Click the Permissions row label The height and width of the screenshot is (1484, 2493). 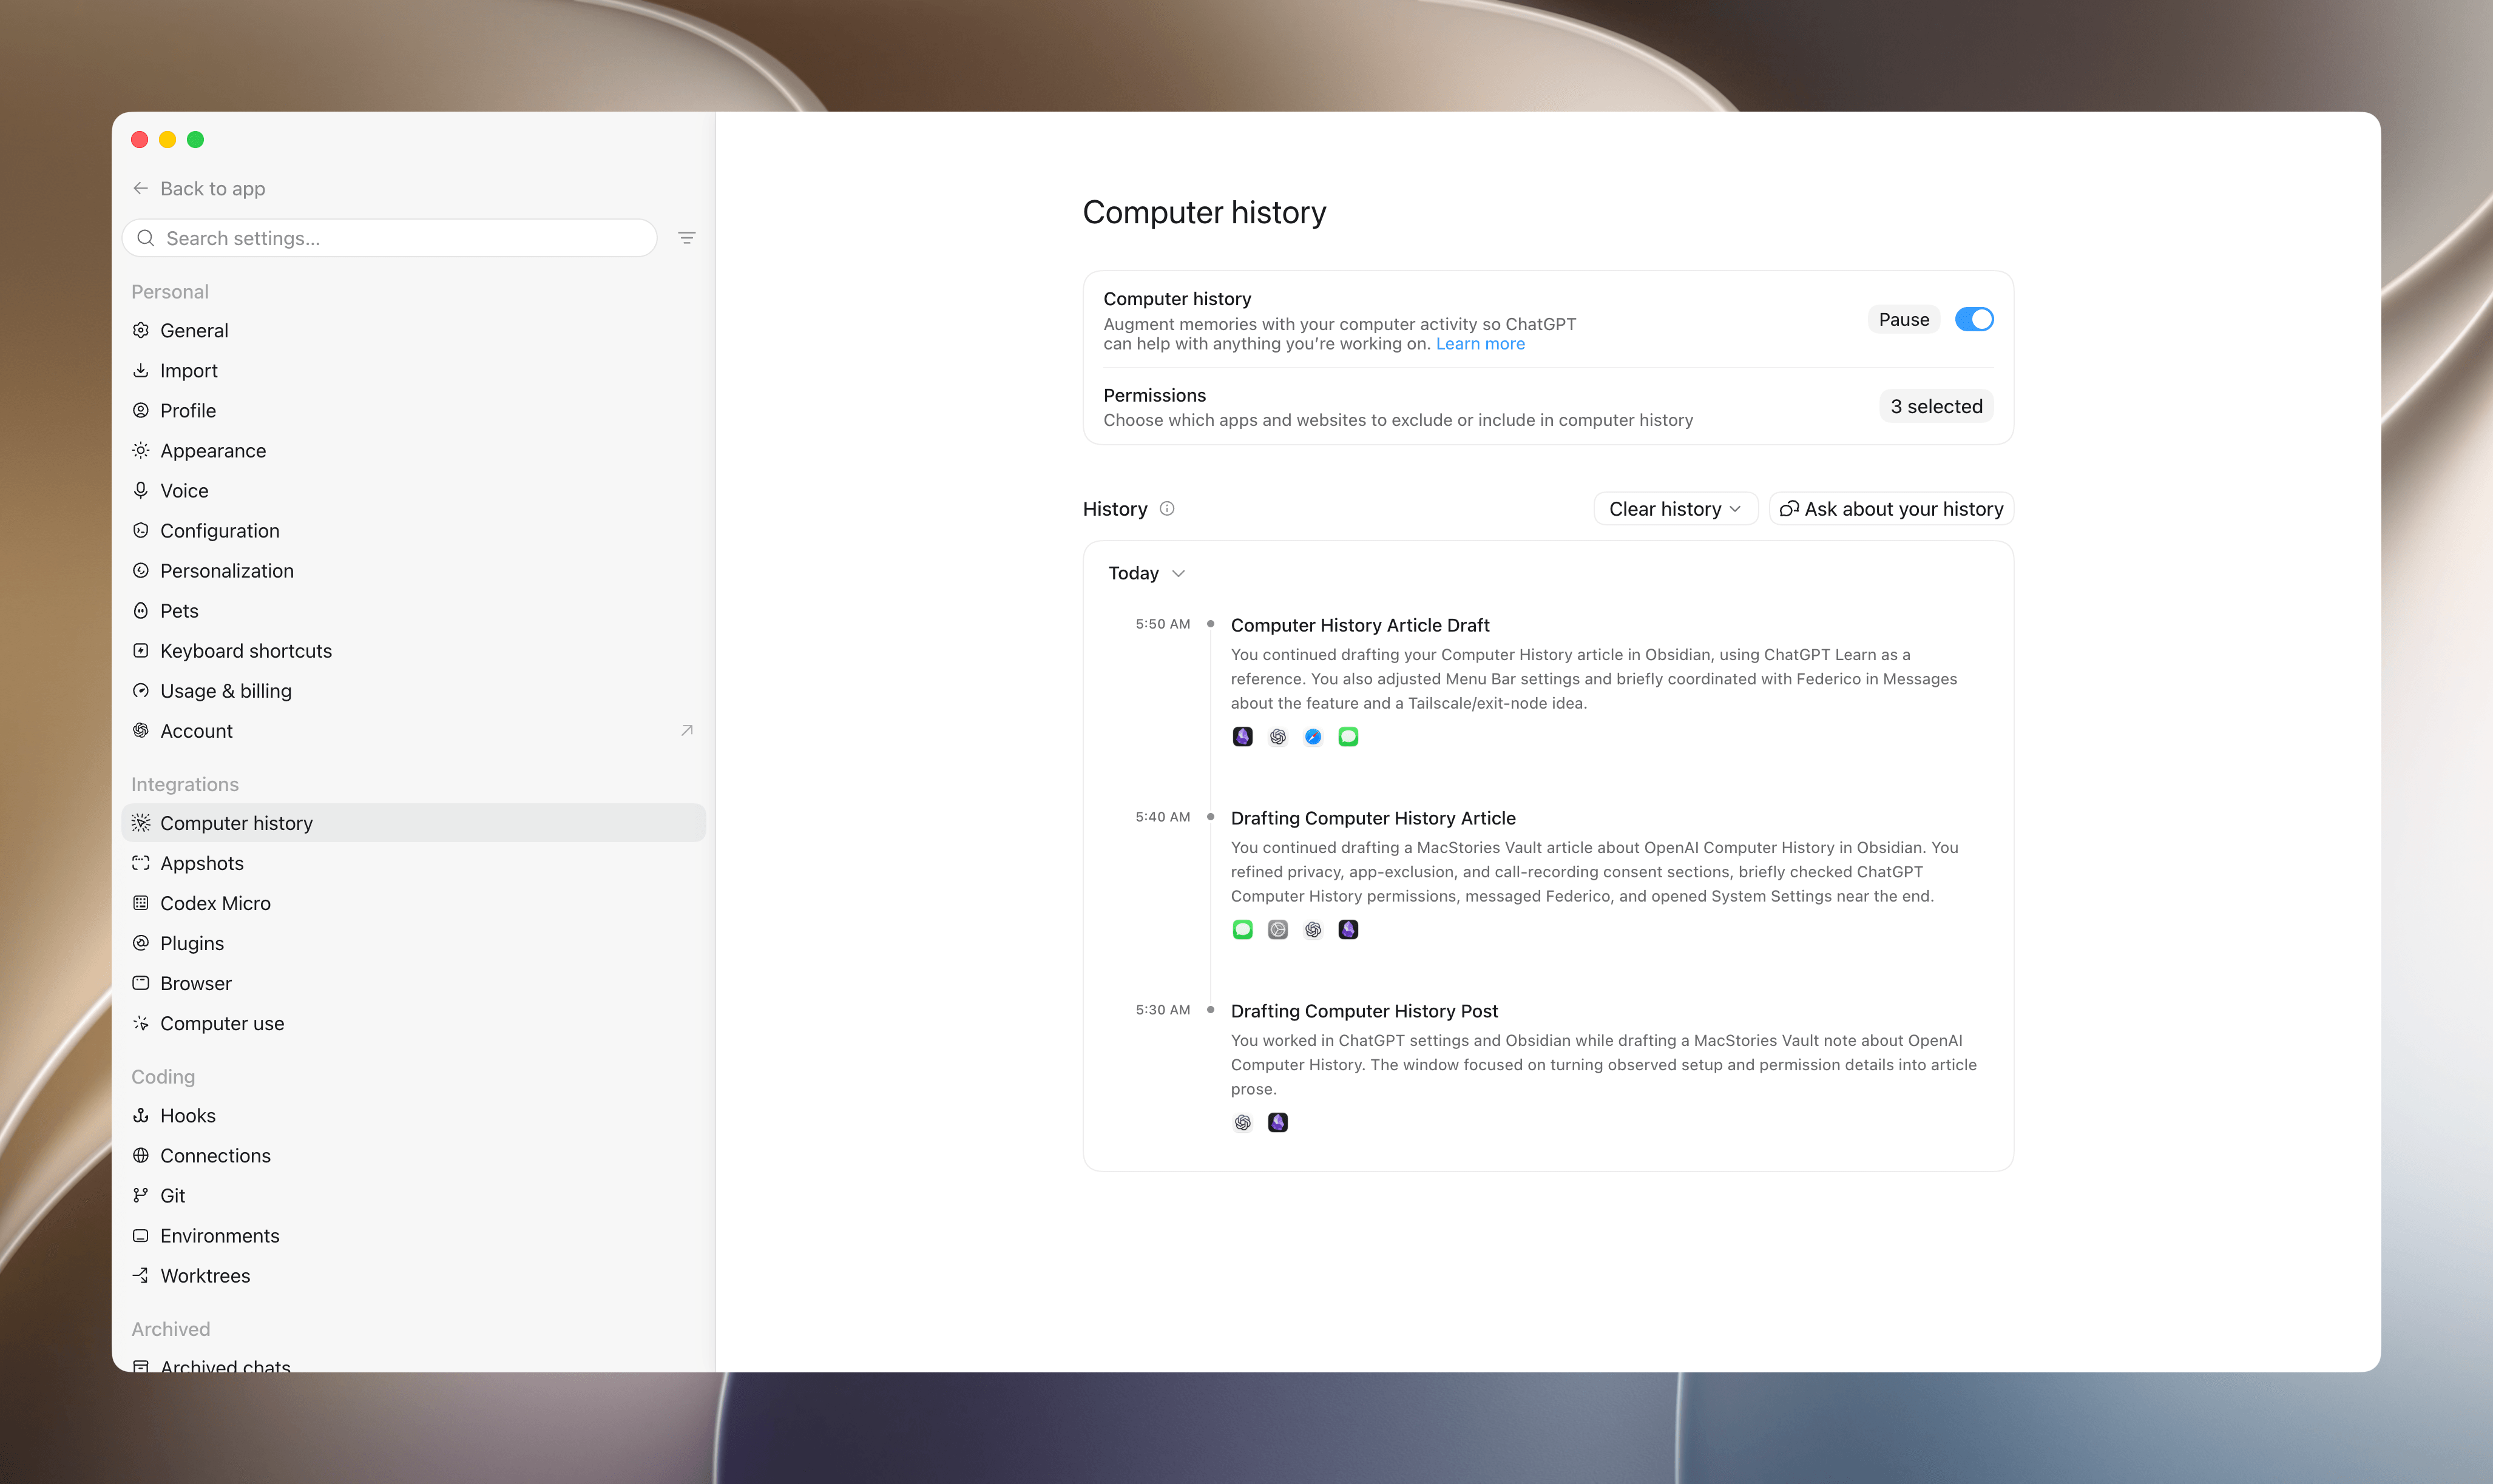tap(1154, 395)
